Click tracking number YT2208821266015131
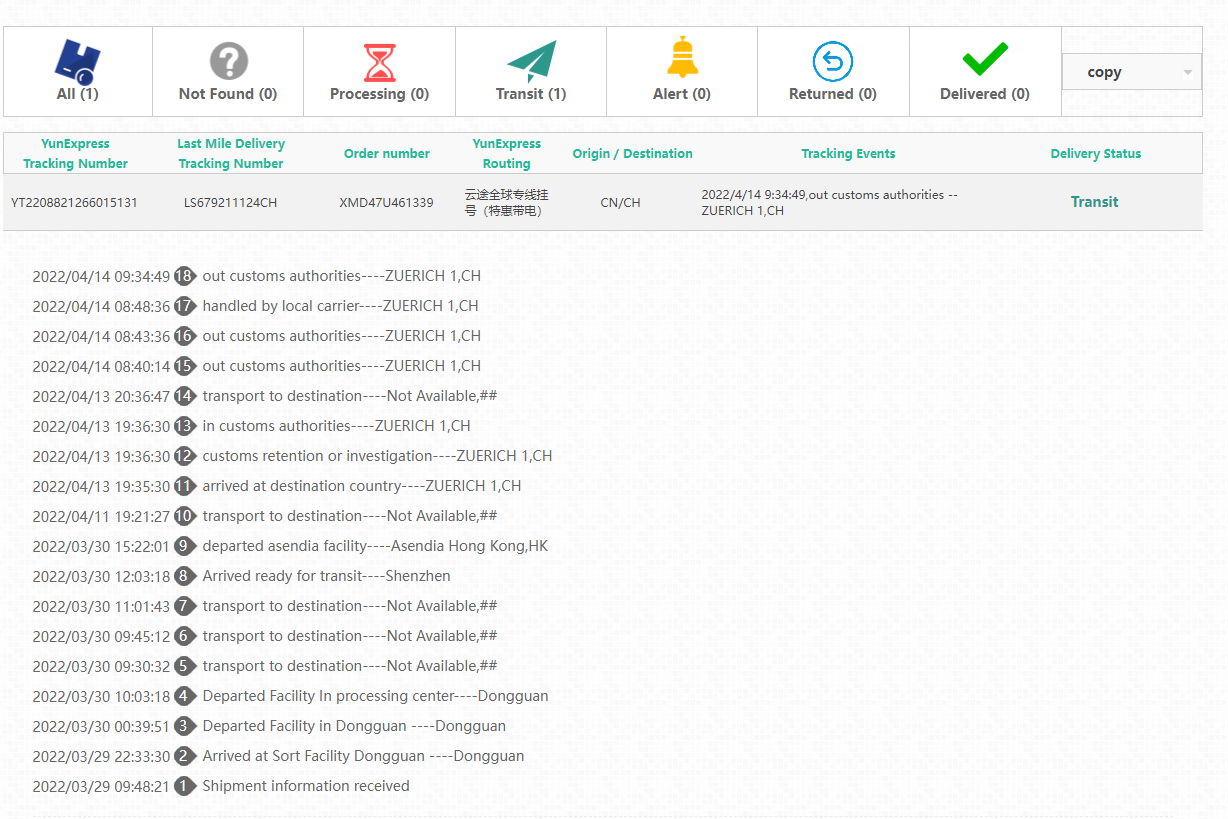This screenshot has width=1228, height=819. [74, 203]
